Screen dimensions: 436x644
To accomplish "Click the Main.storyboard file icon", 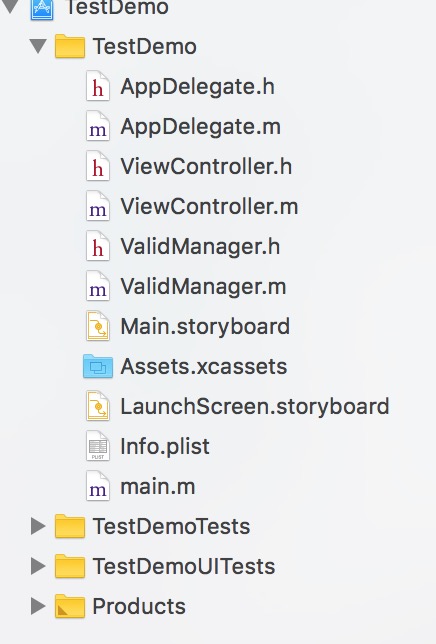I will [98, 327].
